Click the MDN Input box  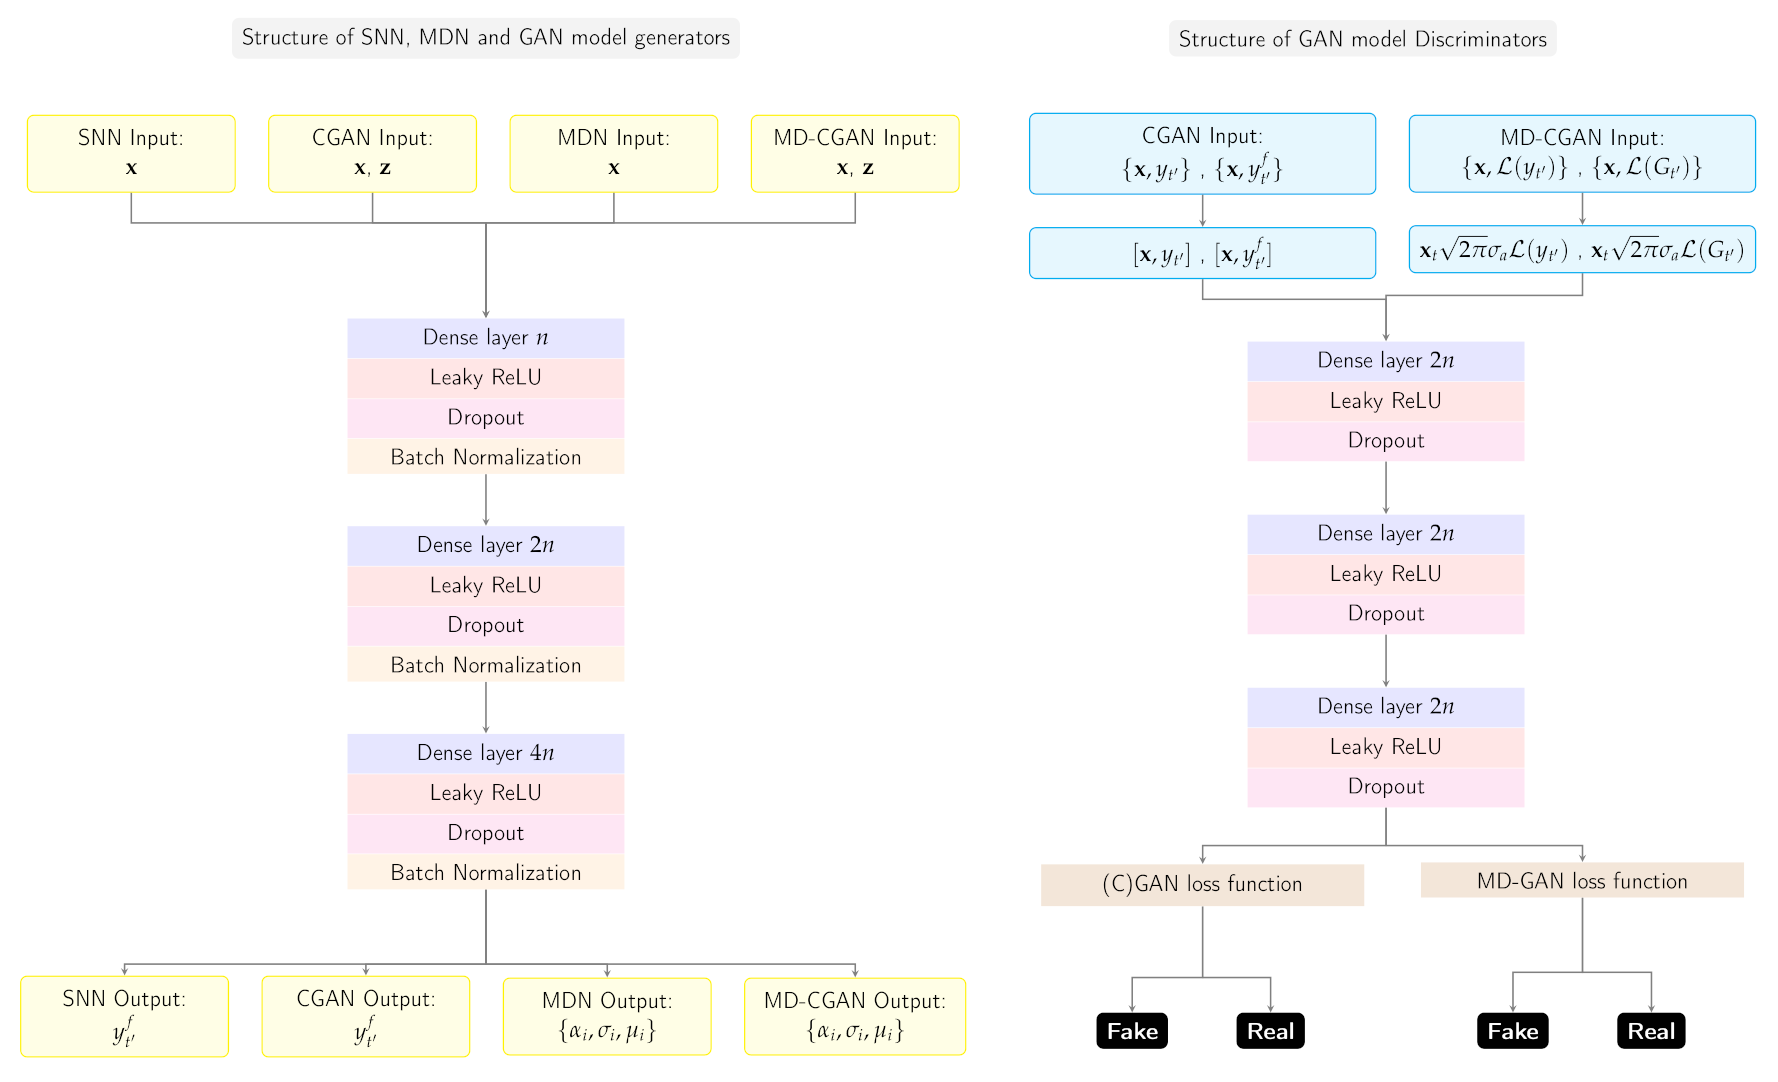pos(613,153)
